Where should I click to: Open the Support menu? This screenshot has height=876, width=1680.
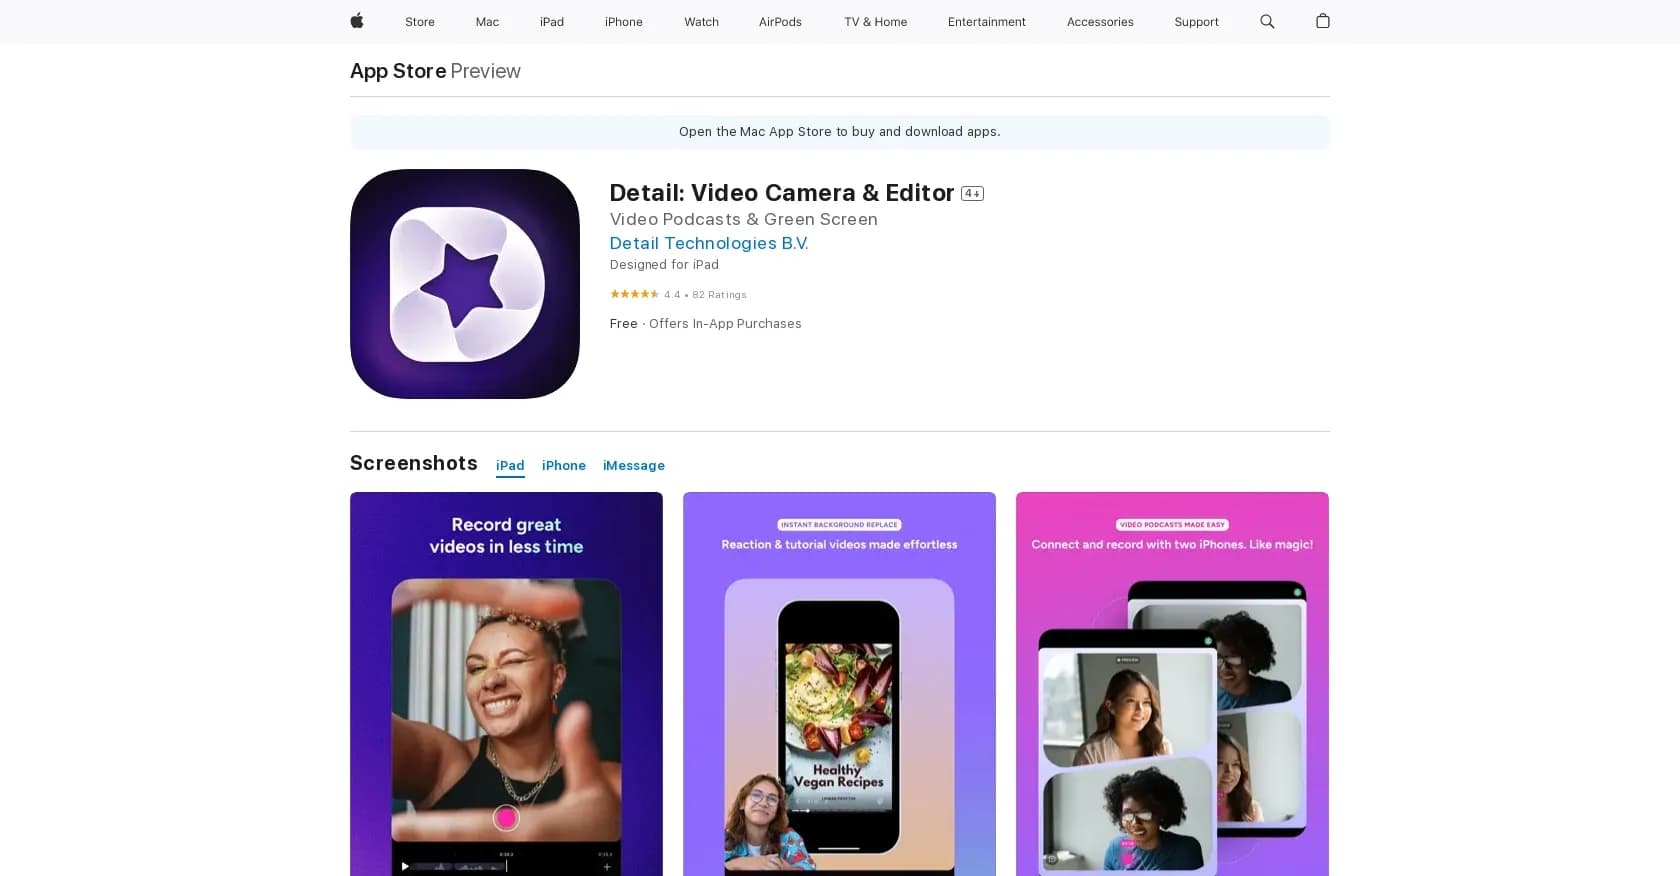[1196, 22]
